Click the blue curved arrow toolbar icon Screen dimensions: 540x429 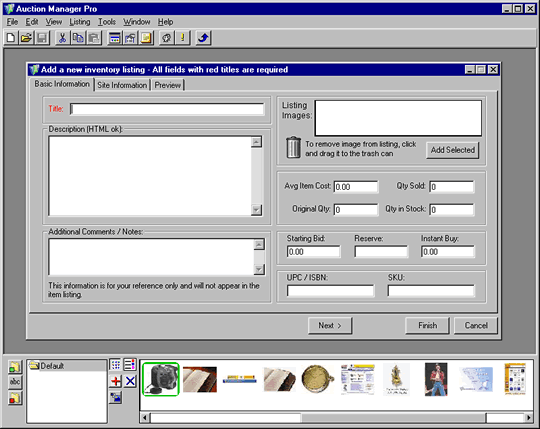click(203, 38)
